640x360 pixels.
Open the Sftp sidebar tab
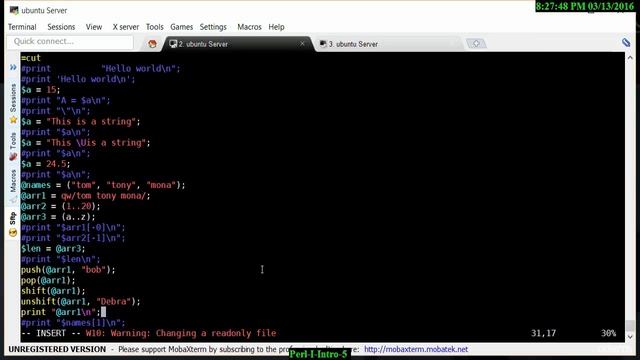13,218
